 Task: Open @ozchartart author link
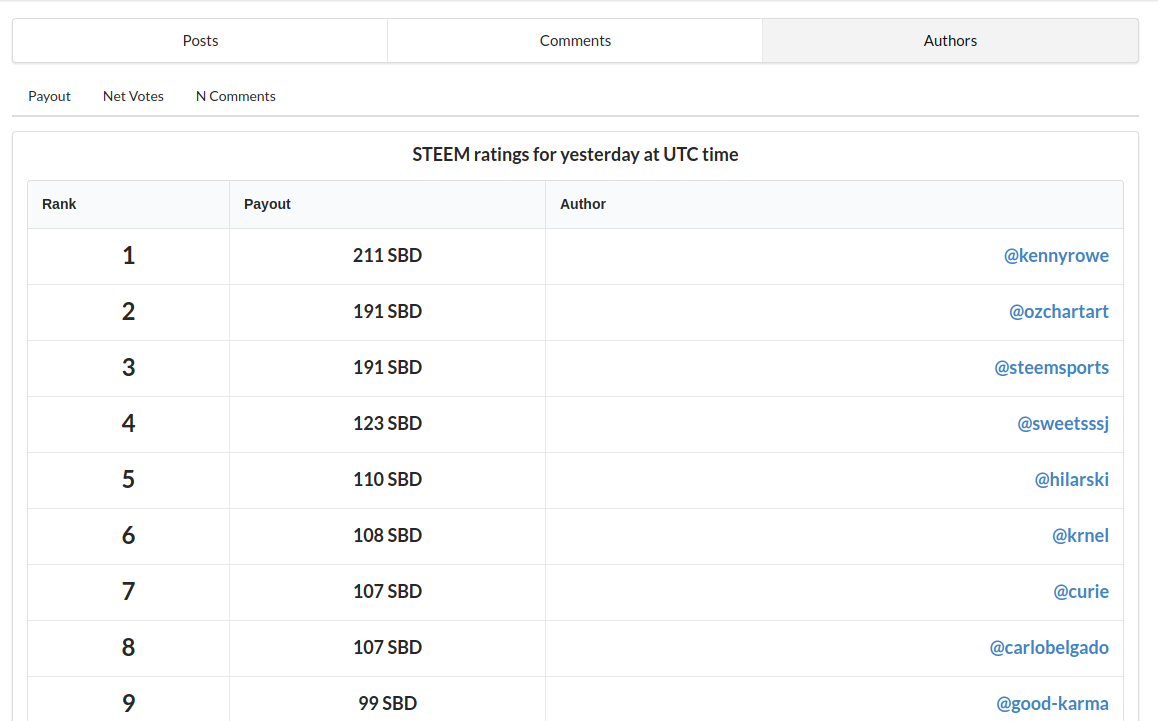(x=1059, y=312)
